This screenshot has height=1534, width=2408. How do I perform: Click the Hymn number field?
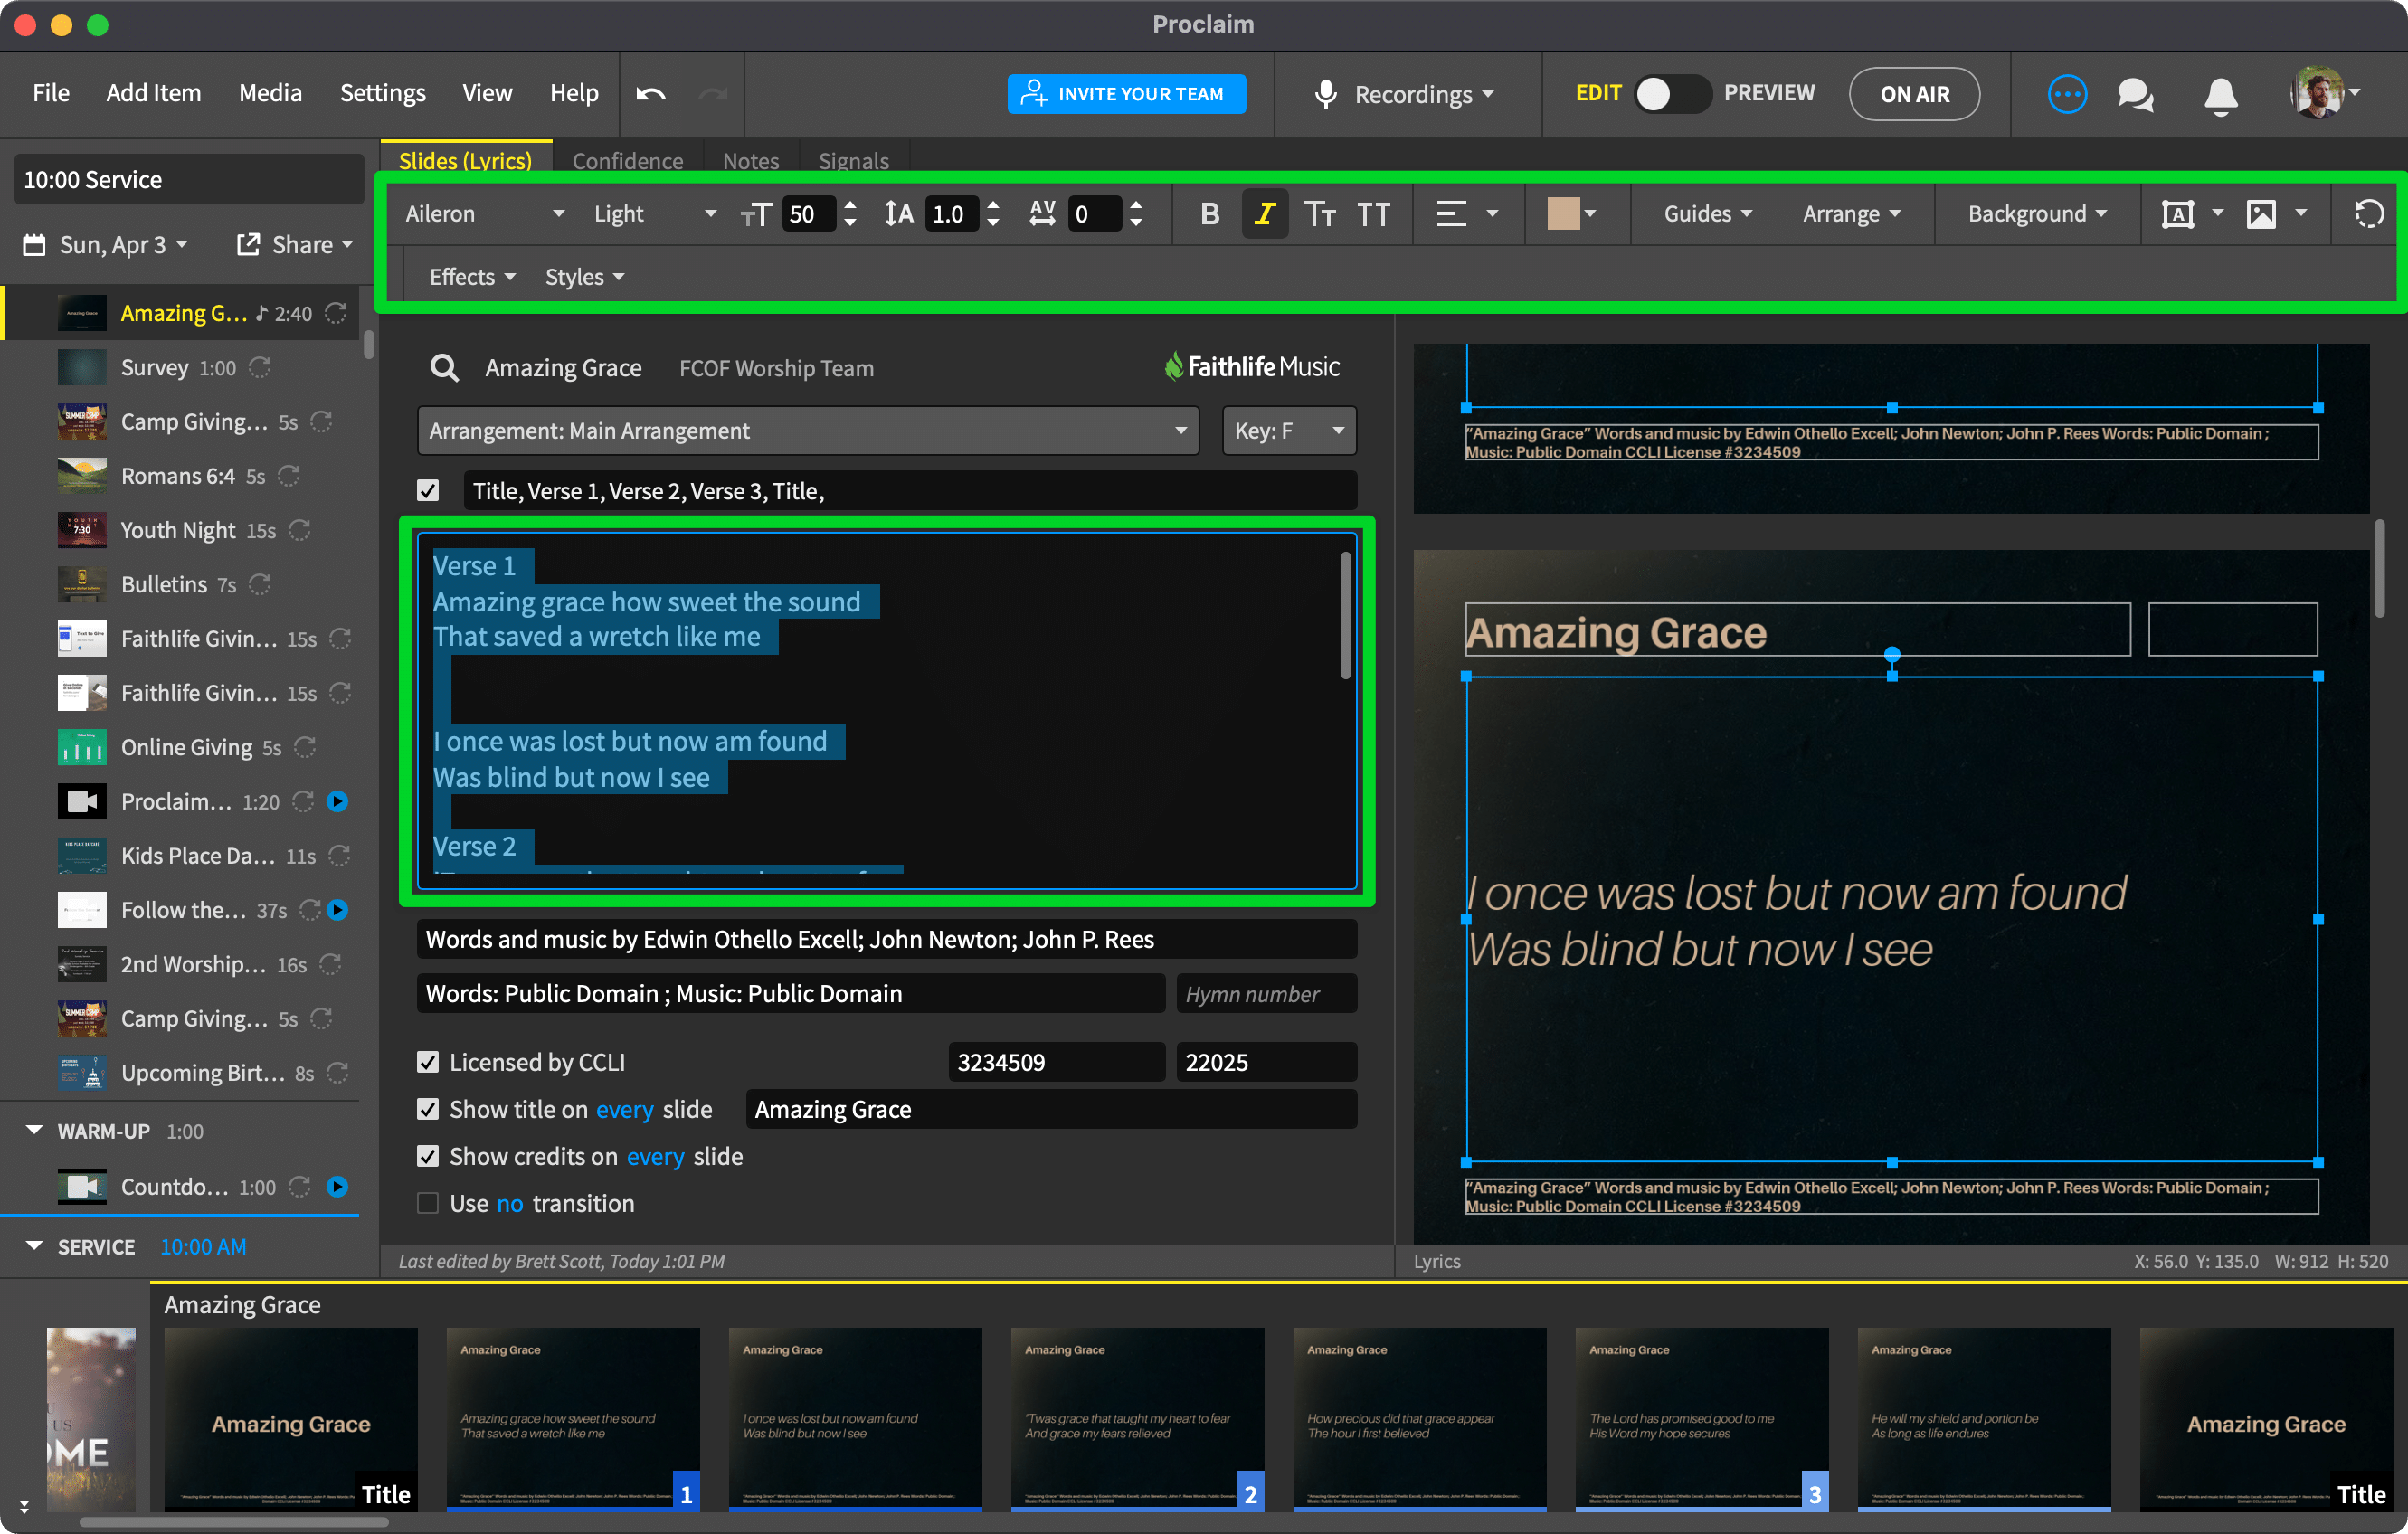(x=1266, y=993)
